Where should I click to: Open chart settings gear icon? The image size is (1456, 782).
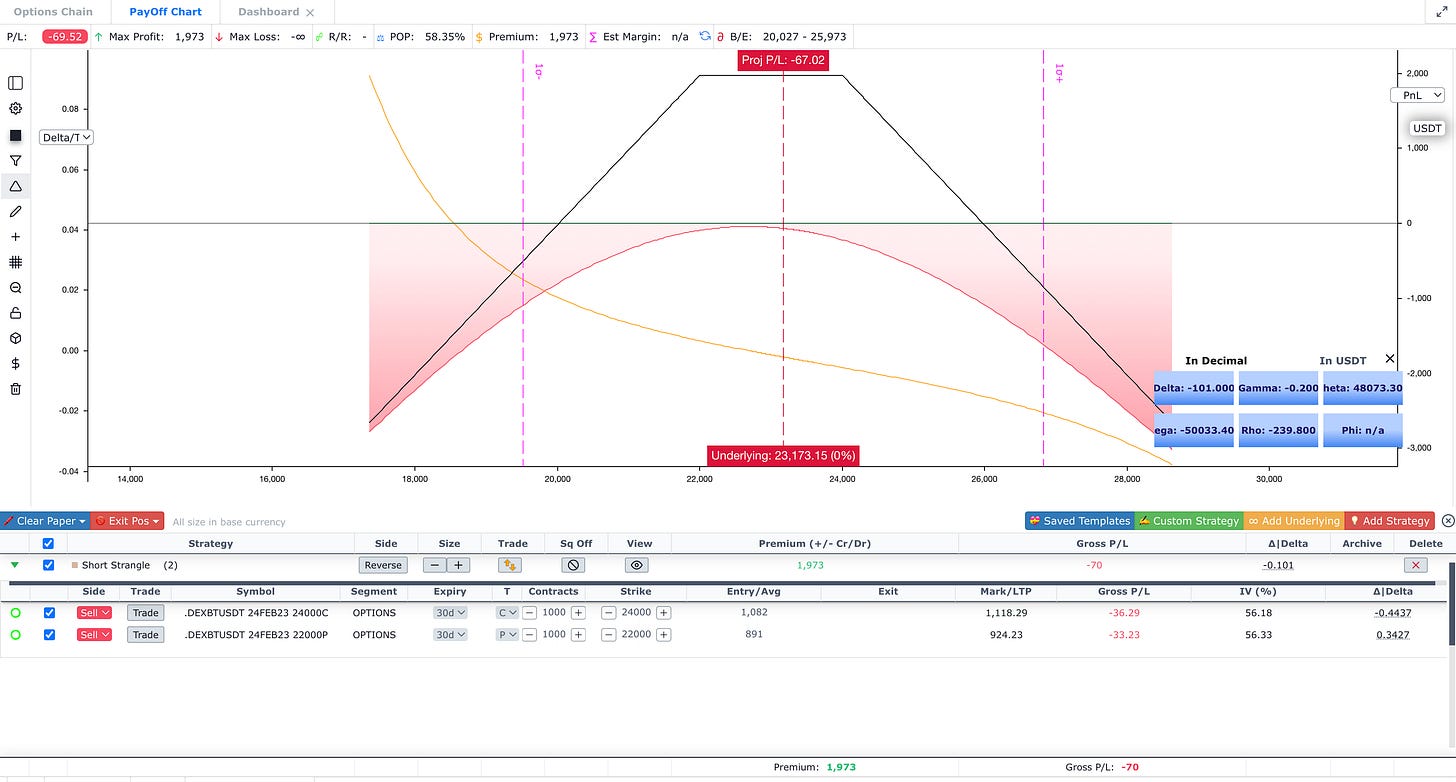[x=15, y=109]
